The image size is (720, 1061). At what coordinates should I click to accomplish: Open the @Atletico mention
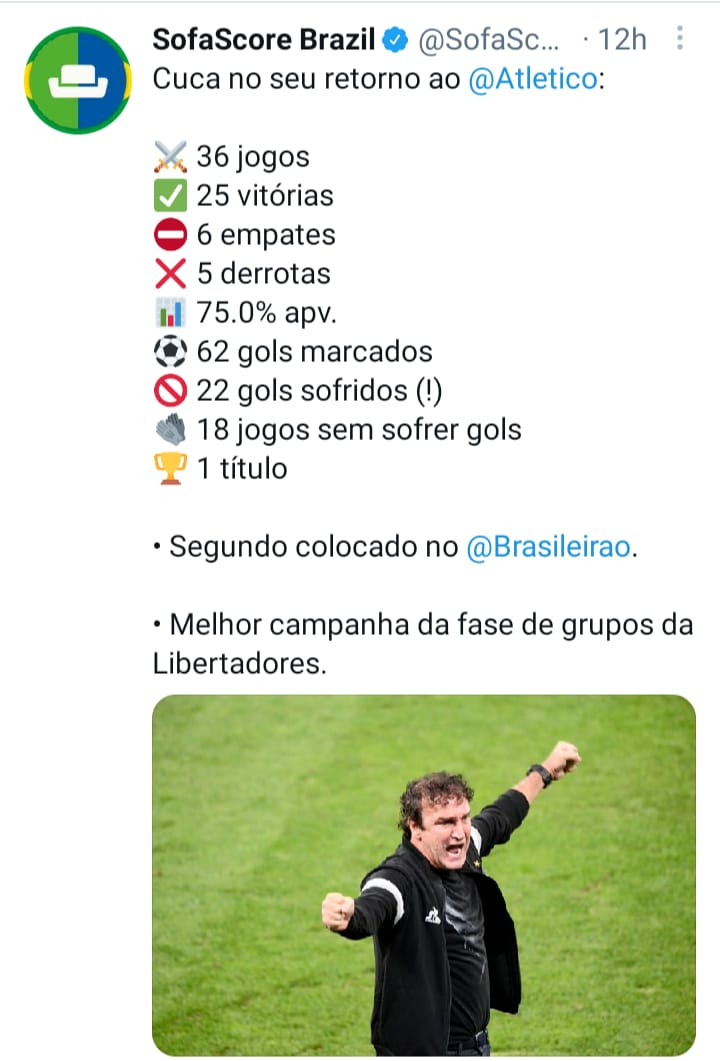click(x=532, y=80)
